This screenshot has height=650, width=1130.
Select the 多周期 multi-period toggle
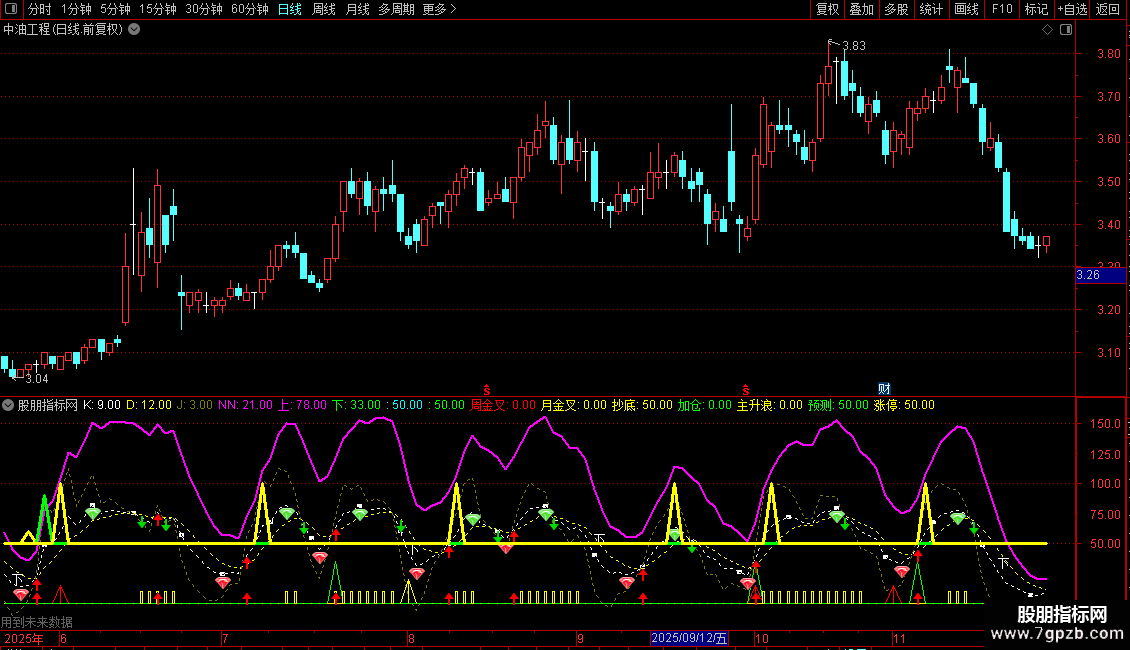click(x=396, y=10)
